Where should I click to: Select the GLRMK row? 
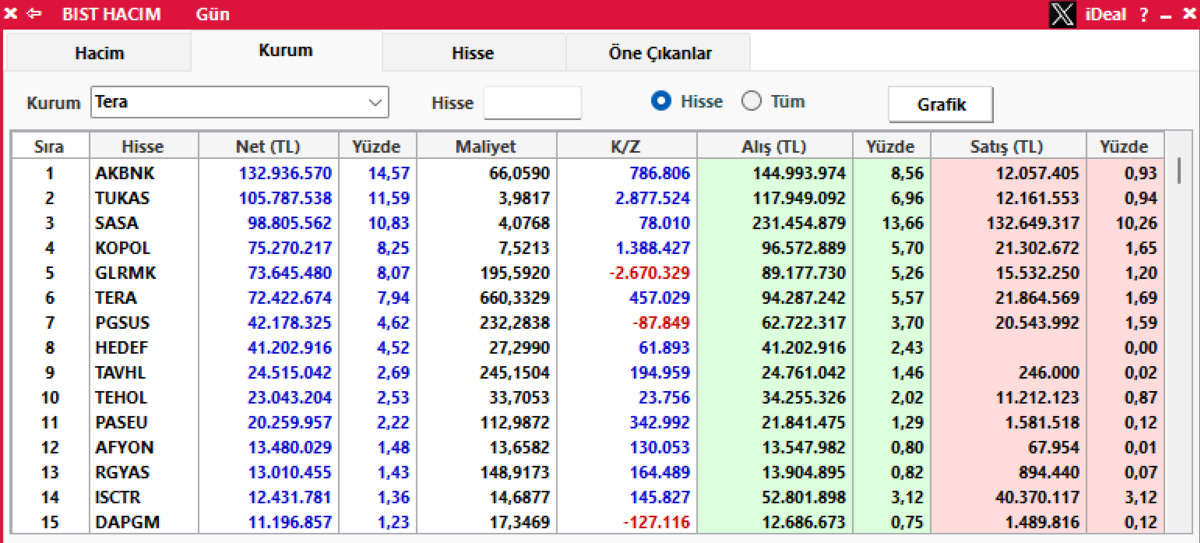[x=588, y=273]
